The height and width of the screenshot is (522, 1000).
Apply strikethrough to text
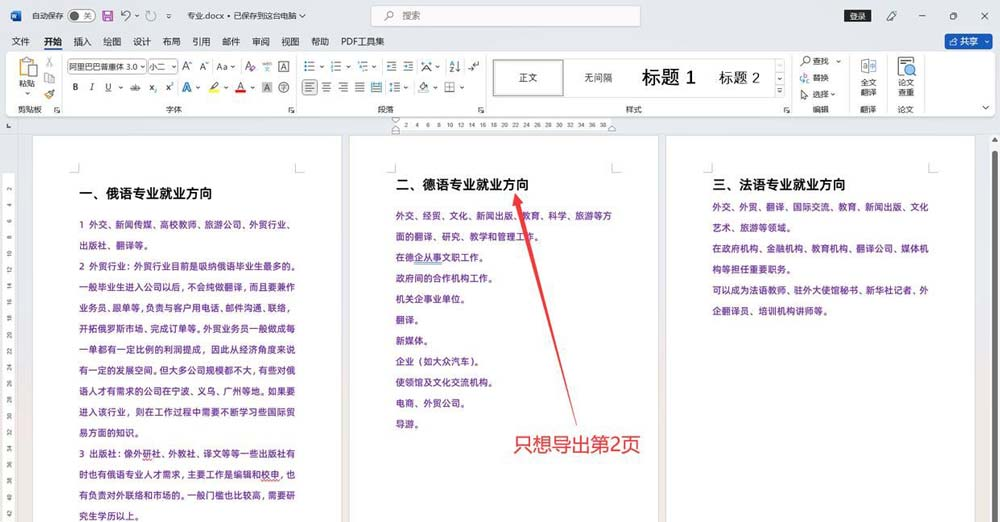(135, 87)
